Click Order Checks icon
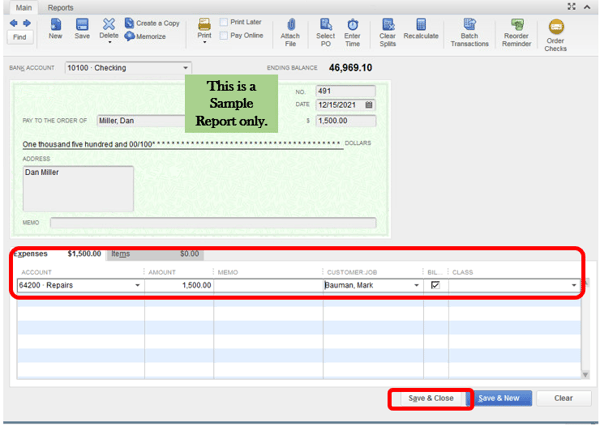This screenshot has height=426, width=600. (556, 35)
